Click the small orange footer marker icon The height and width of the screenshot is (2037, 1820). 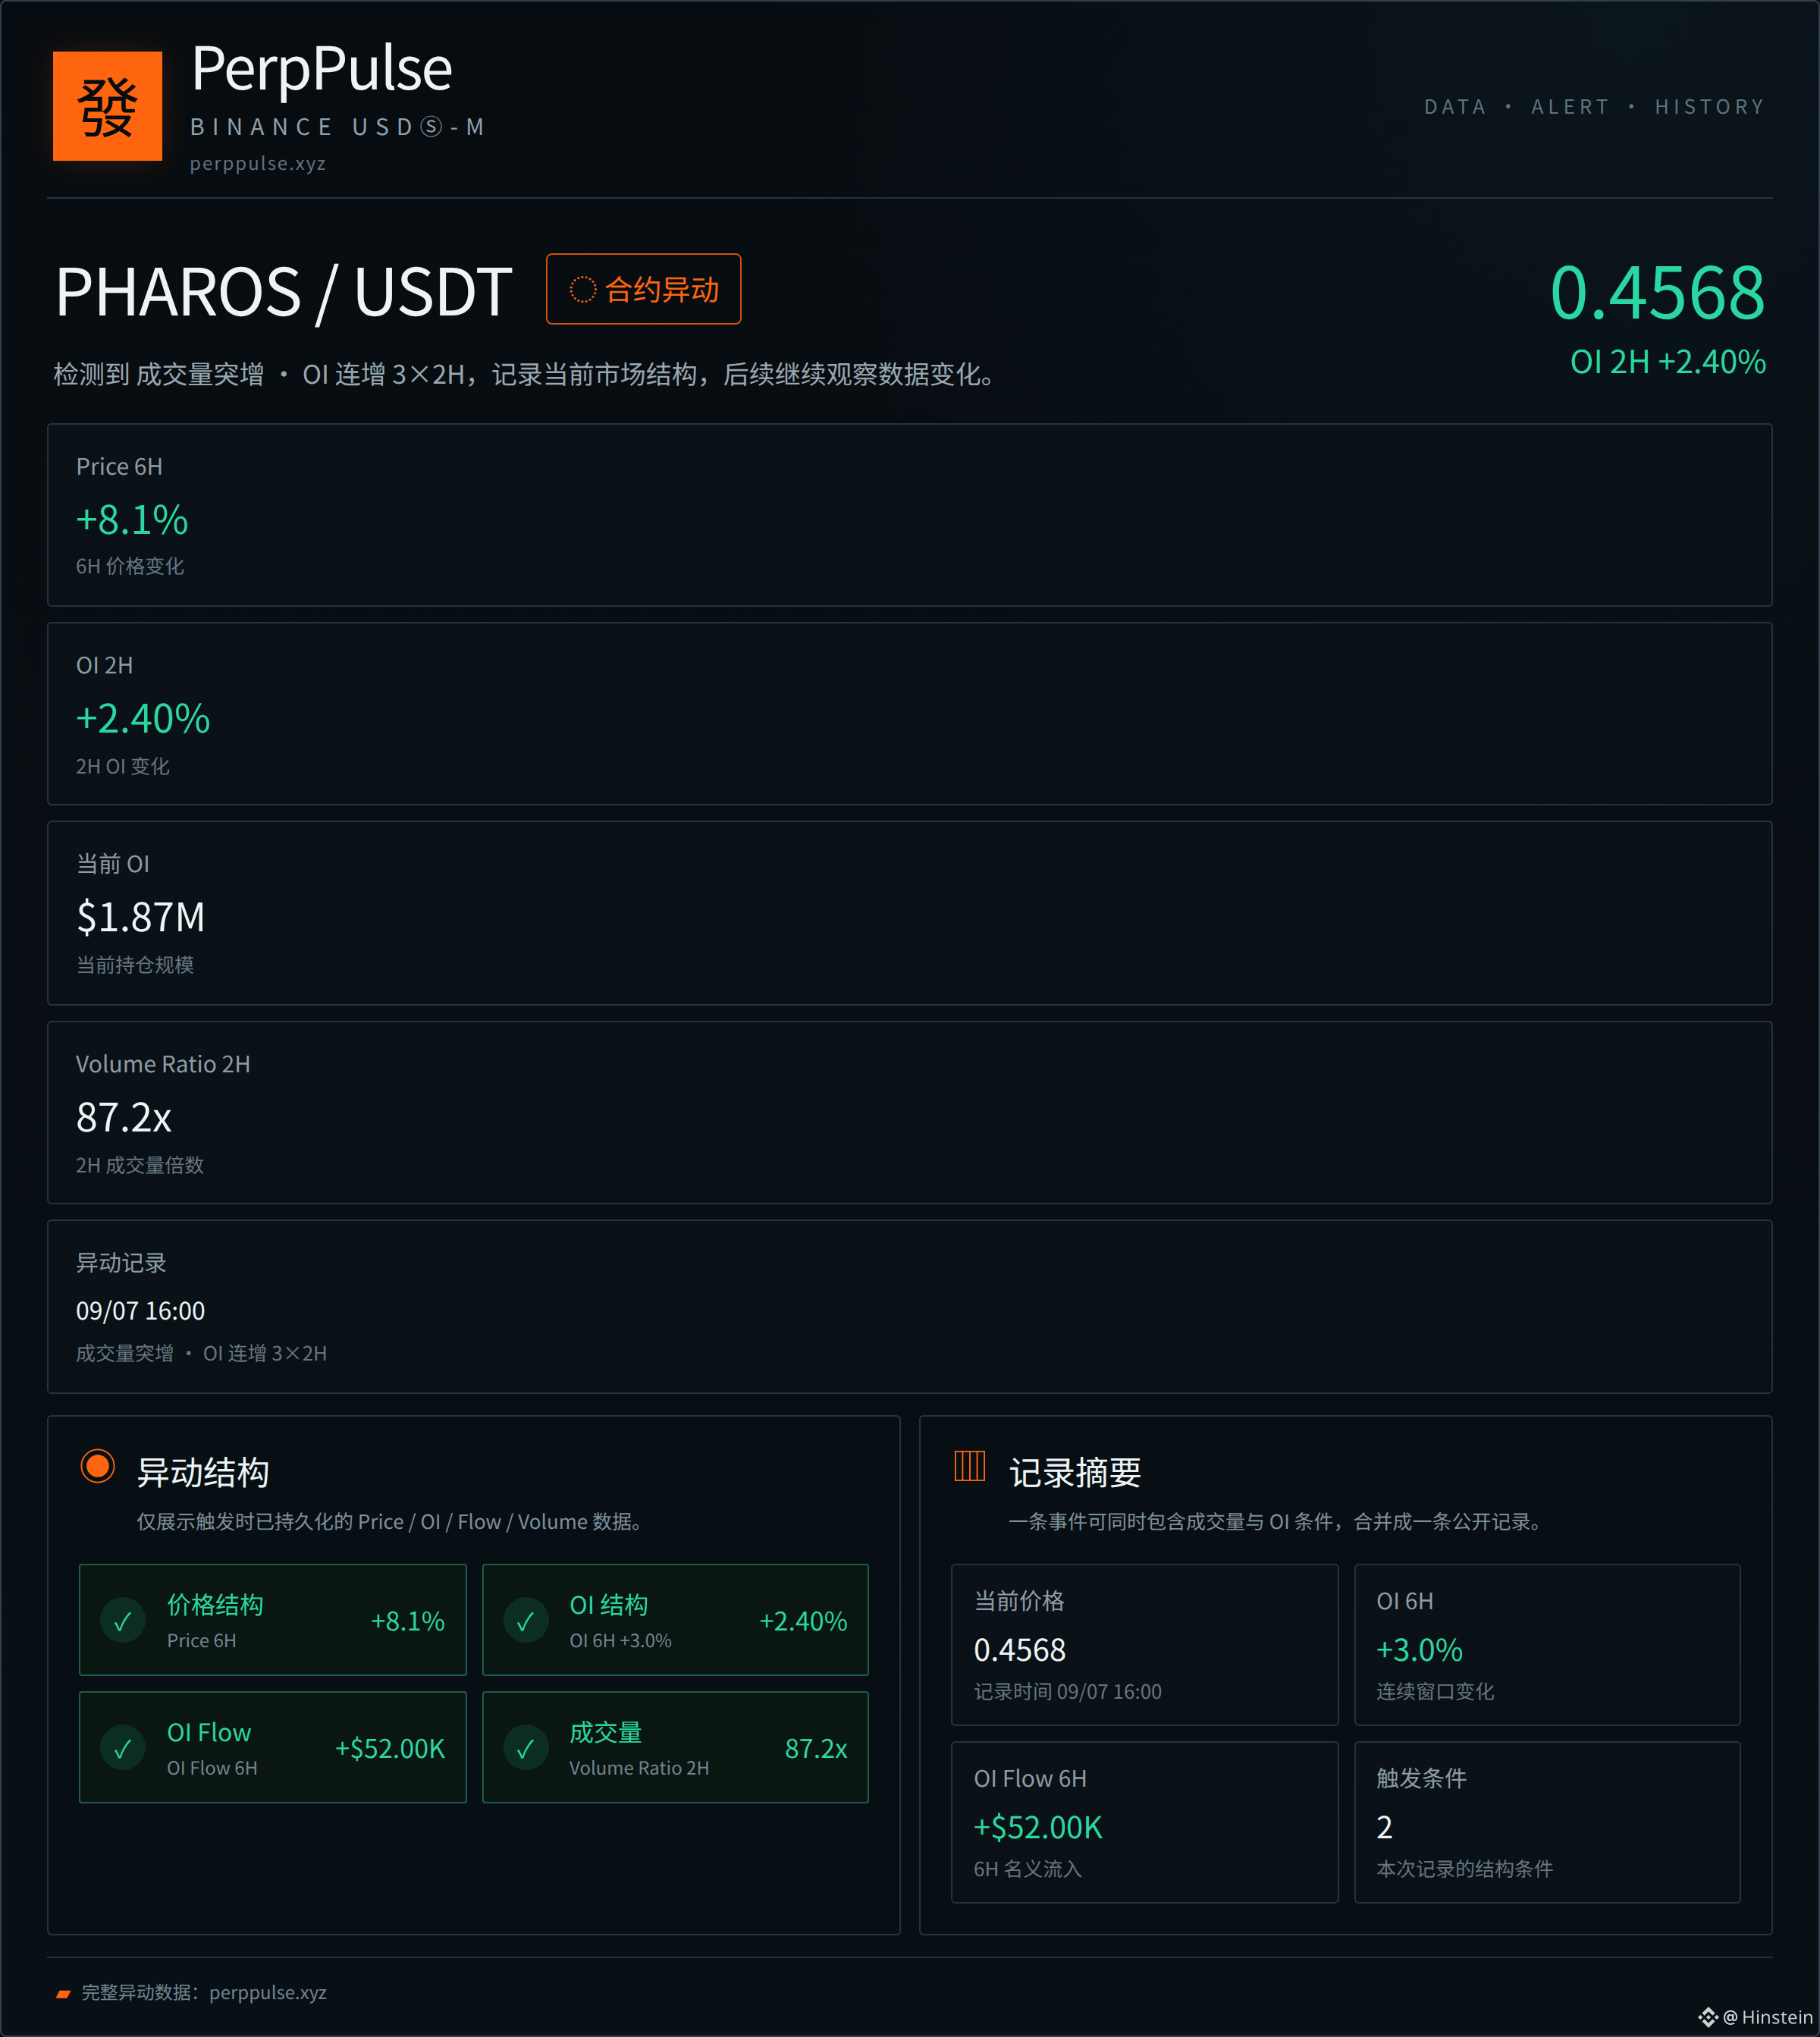coord(63,1993)
